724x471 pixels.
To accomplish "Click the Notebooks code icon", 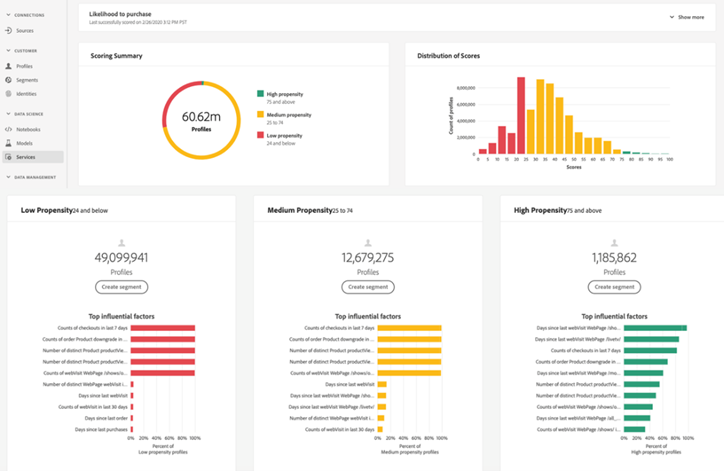I will [x=8, y=129].
